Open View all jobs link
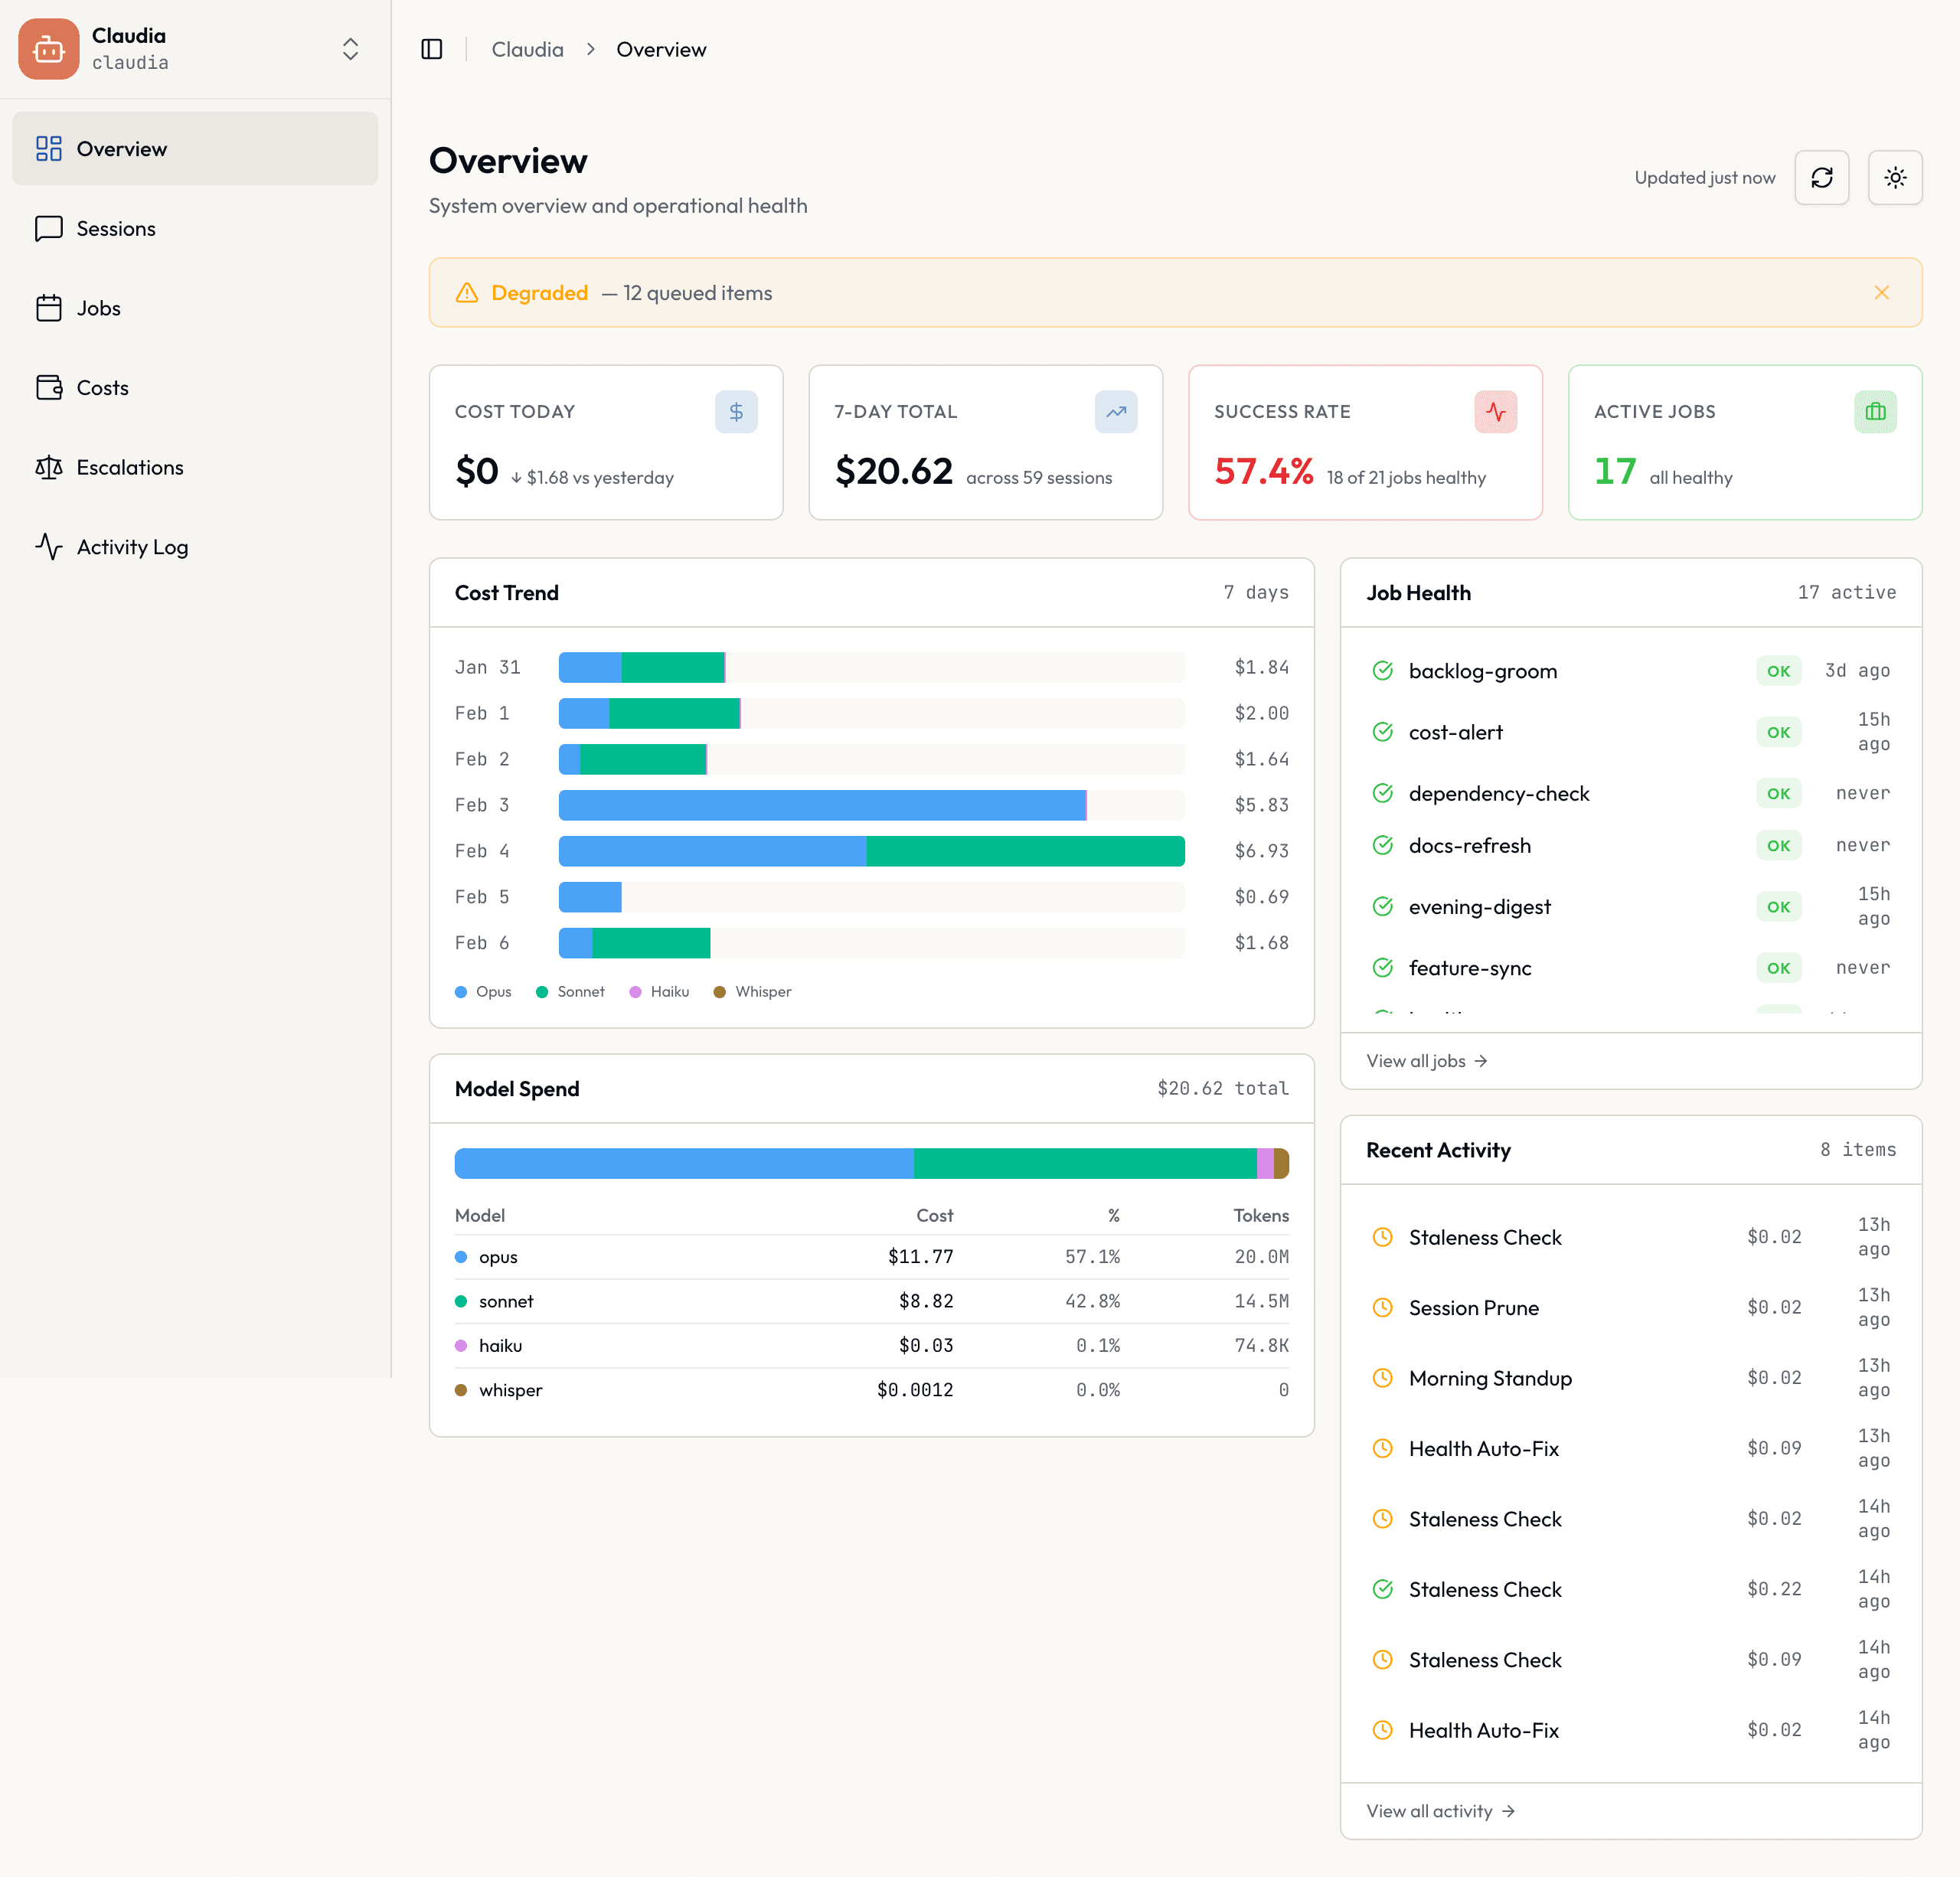Image resolution: width=1960 pixels, height=1877 pixels. click(1425, 1060)
